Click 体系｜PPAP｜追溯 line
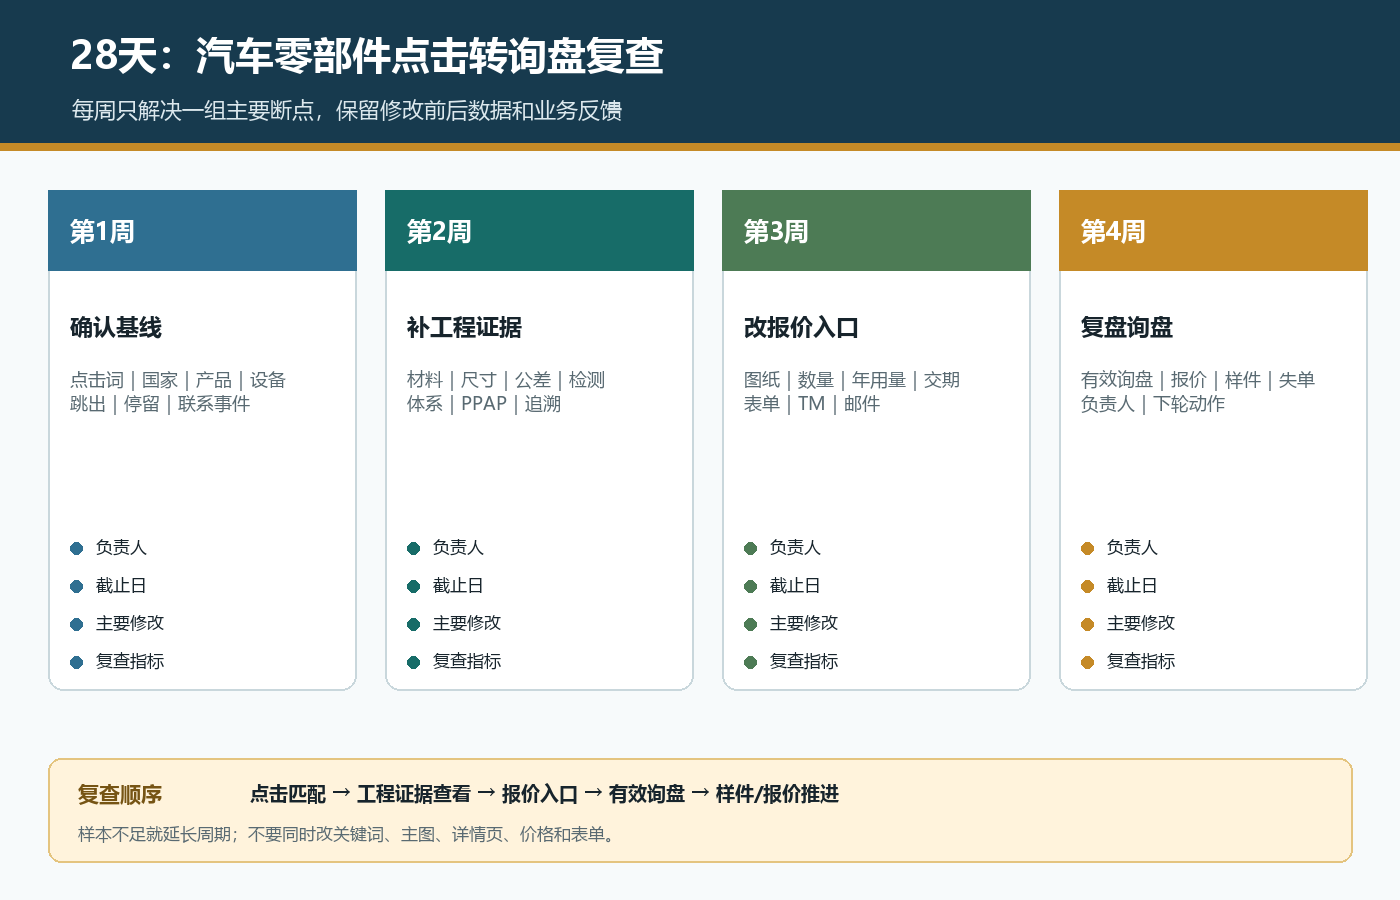Image resolution: width=1400 pixels, height=900 pixels. 484,404
